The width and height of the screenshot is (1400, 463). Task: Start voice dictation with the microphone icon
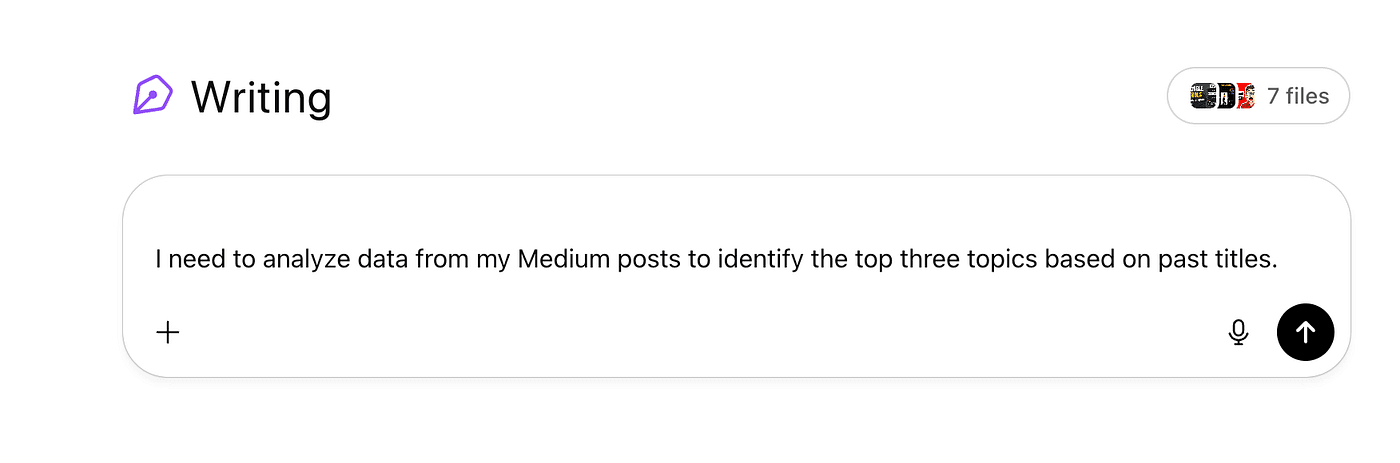(x=1238, y=332)
